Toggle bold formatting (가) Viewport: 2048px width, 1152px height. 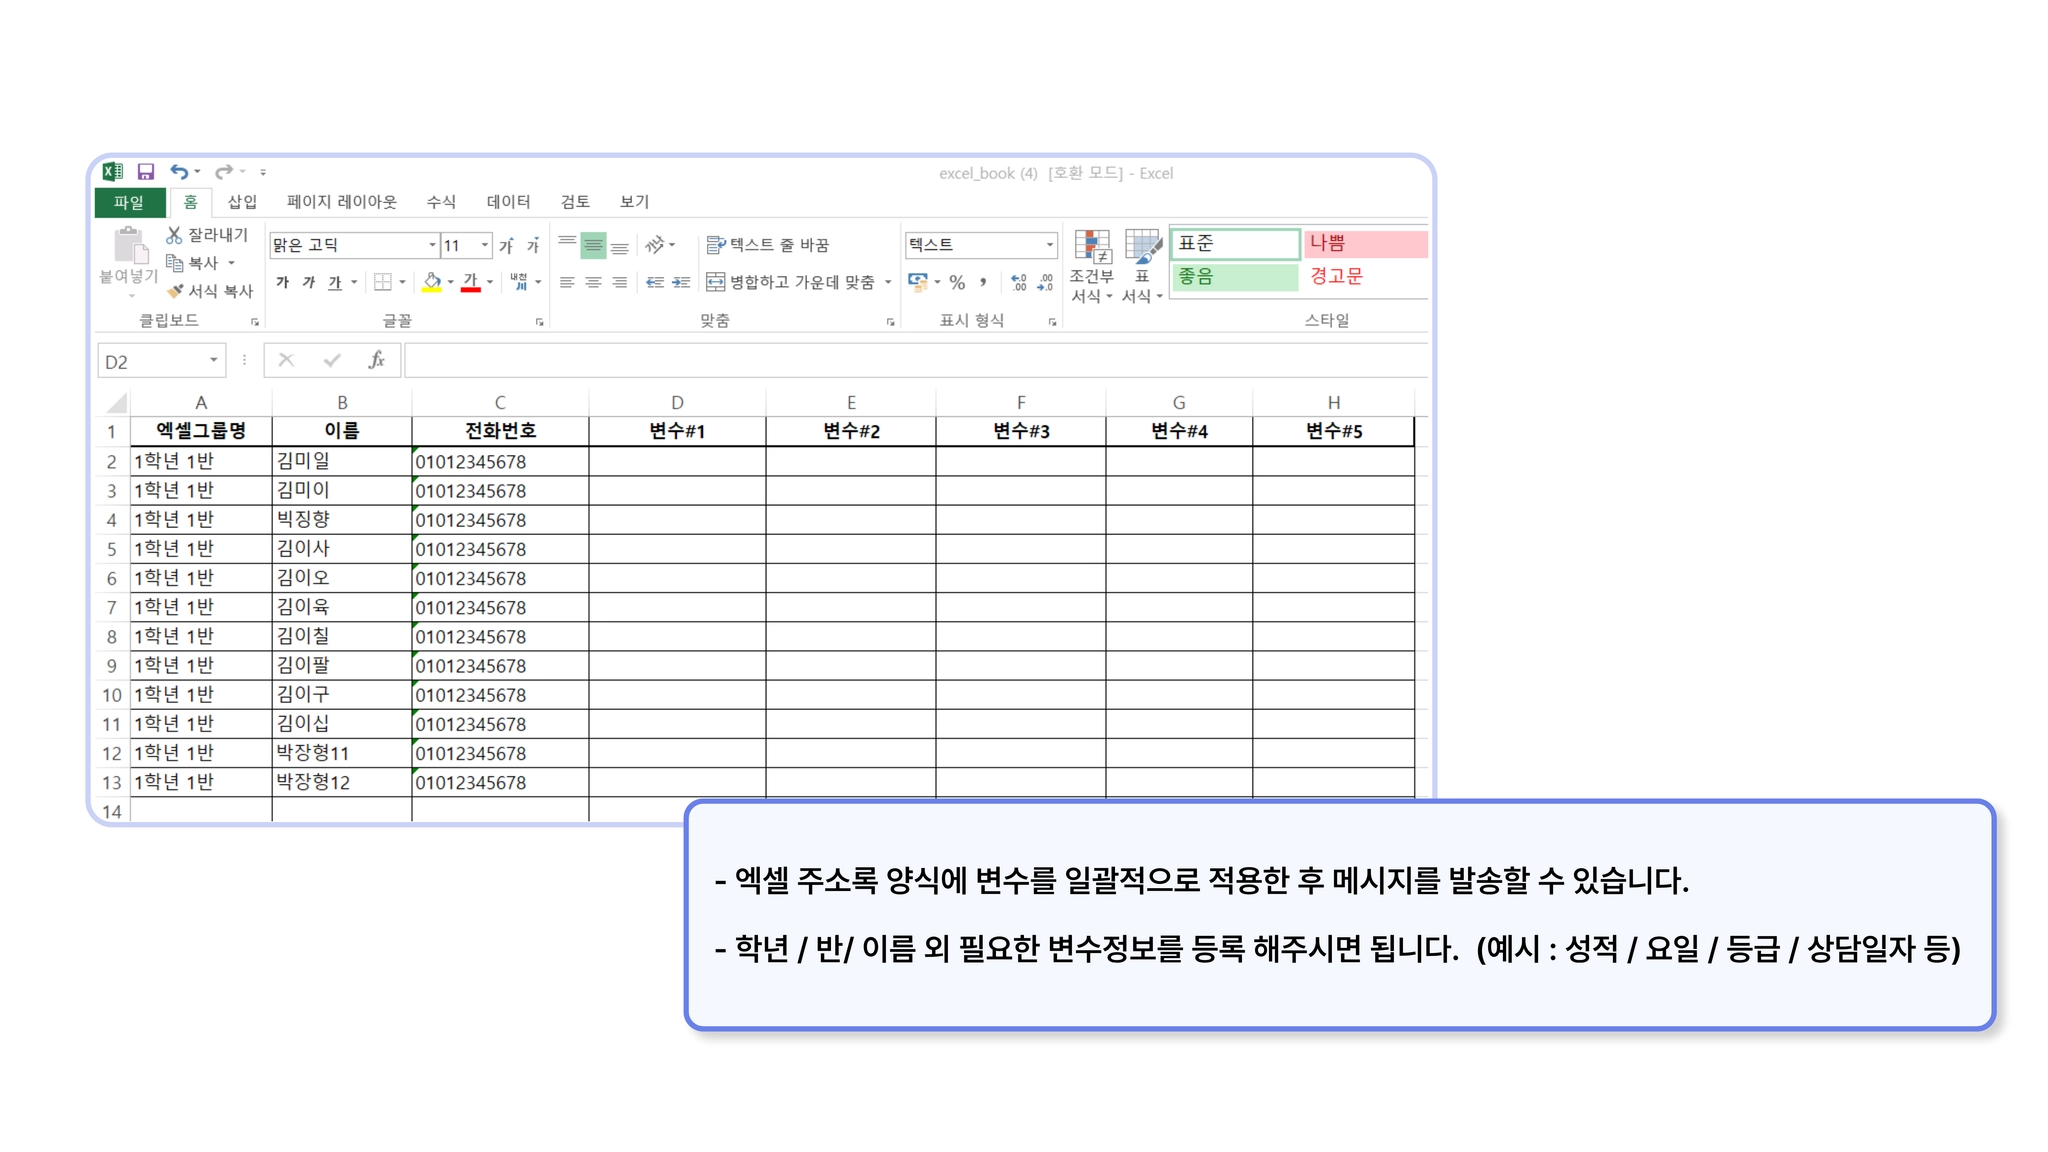tap(283, 283)
